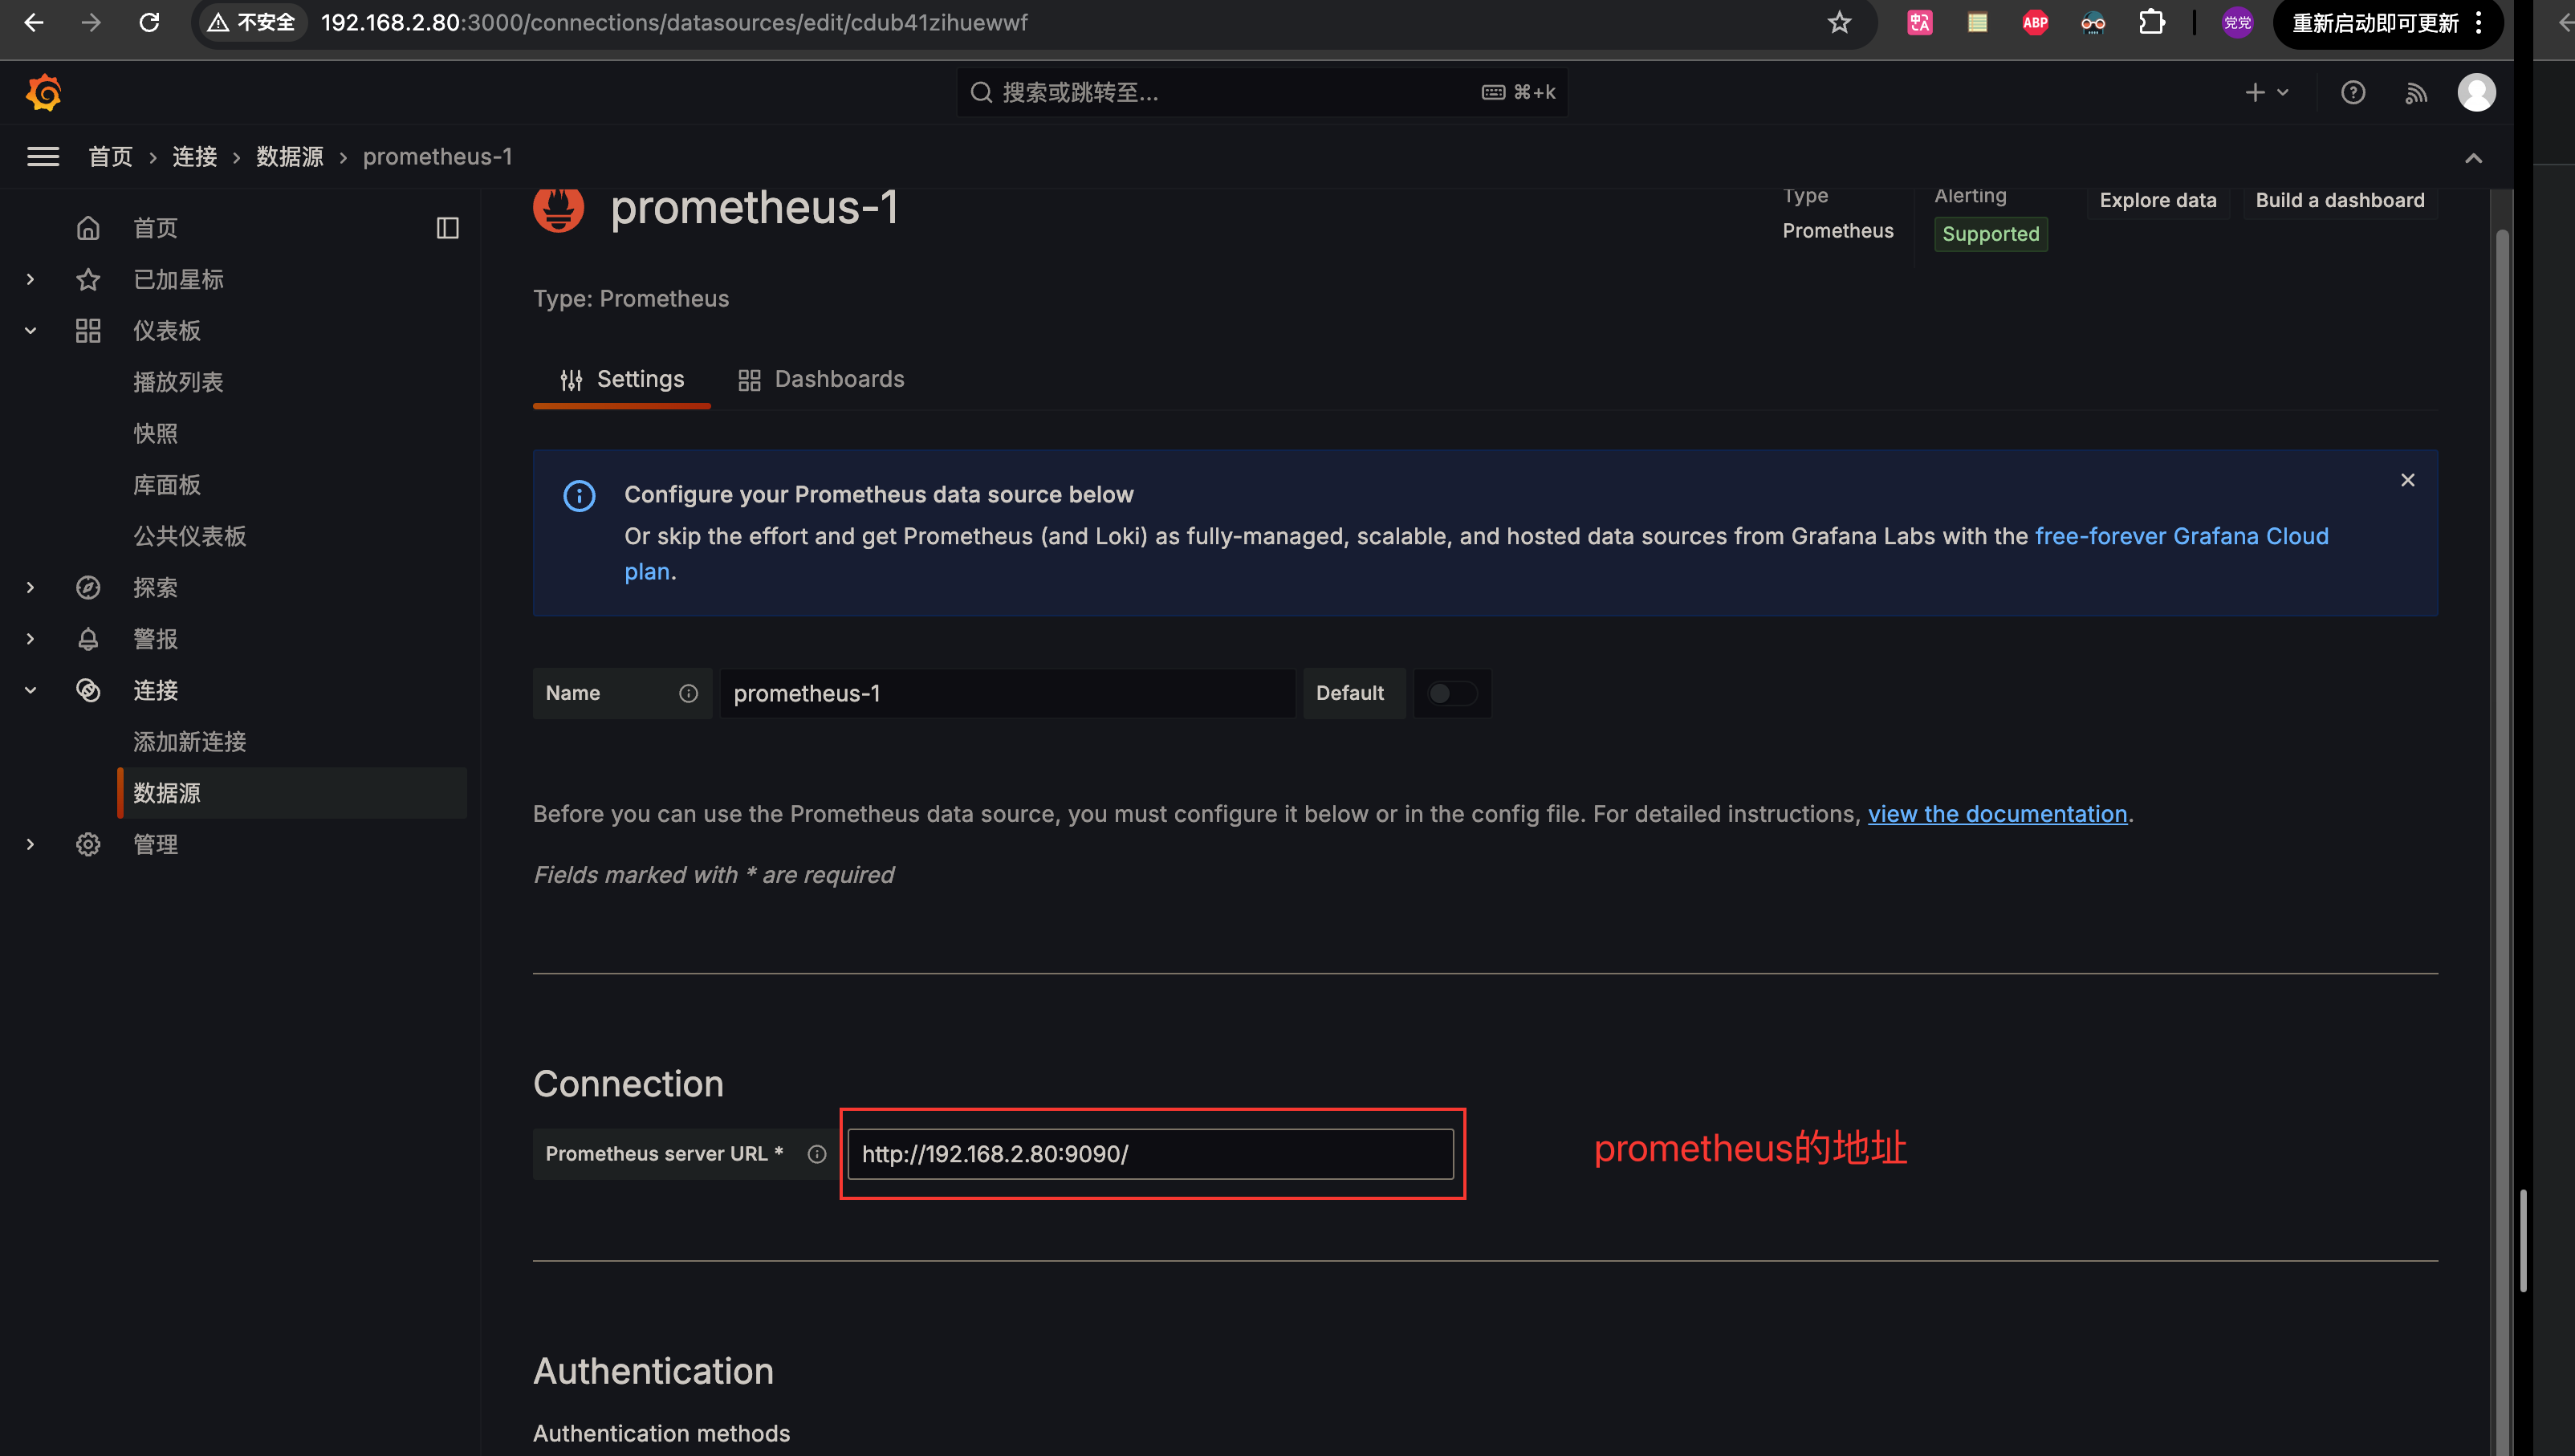Image resolution: width=2575 pixels, height=1456 pixels.
Task: Click the Explore data button
Action: [2158, 200]
